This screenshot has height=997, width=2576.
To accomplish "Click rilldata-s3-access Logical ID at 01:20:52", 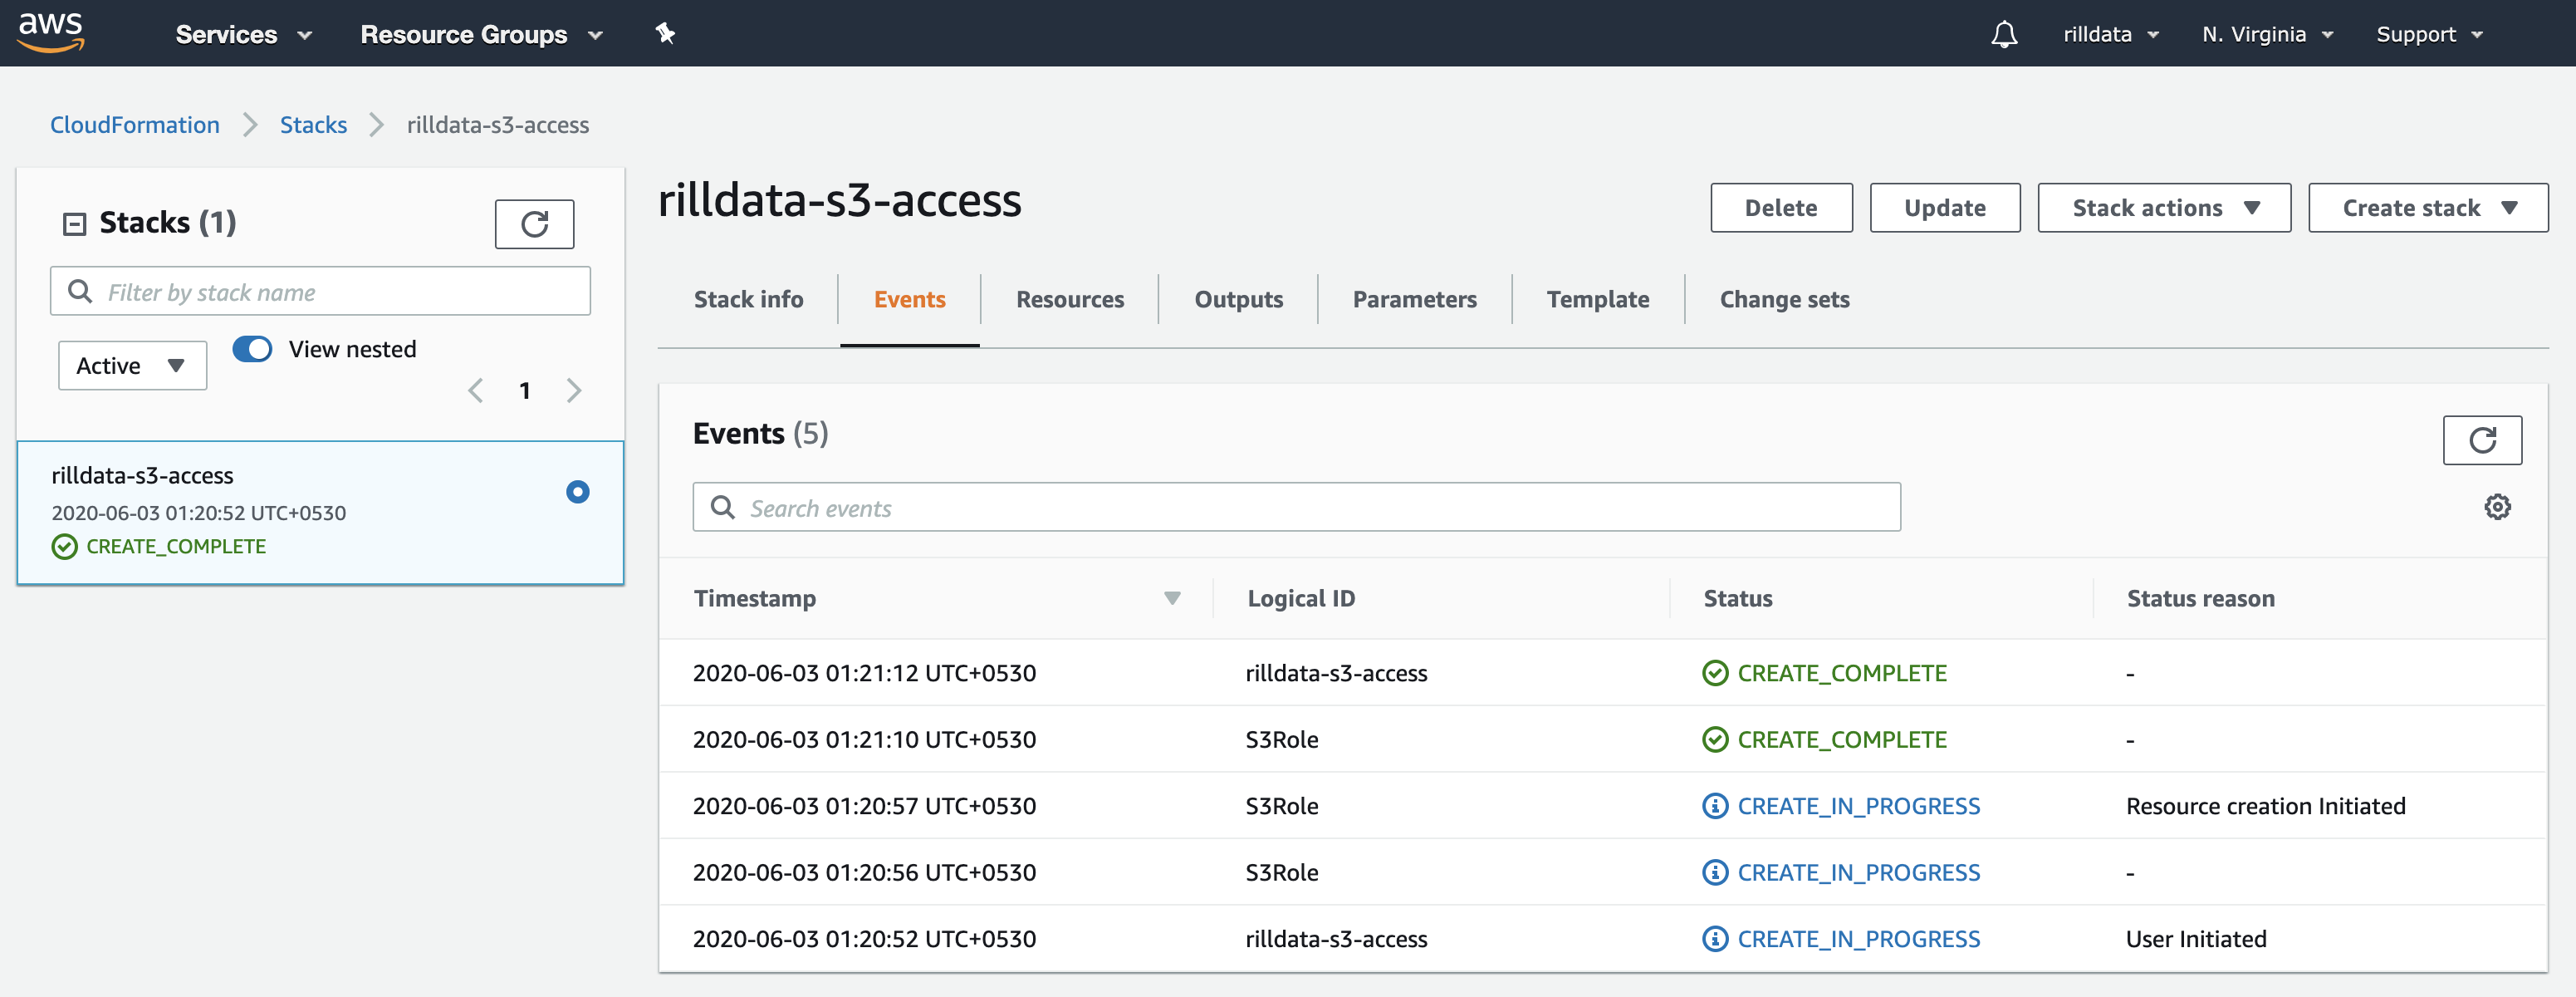I will (1336, 939).
